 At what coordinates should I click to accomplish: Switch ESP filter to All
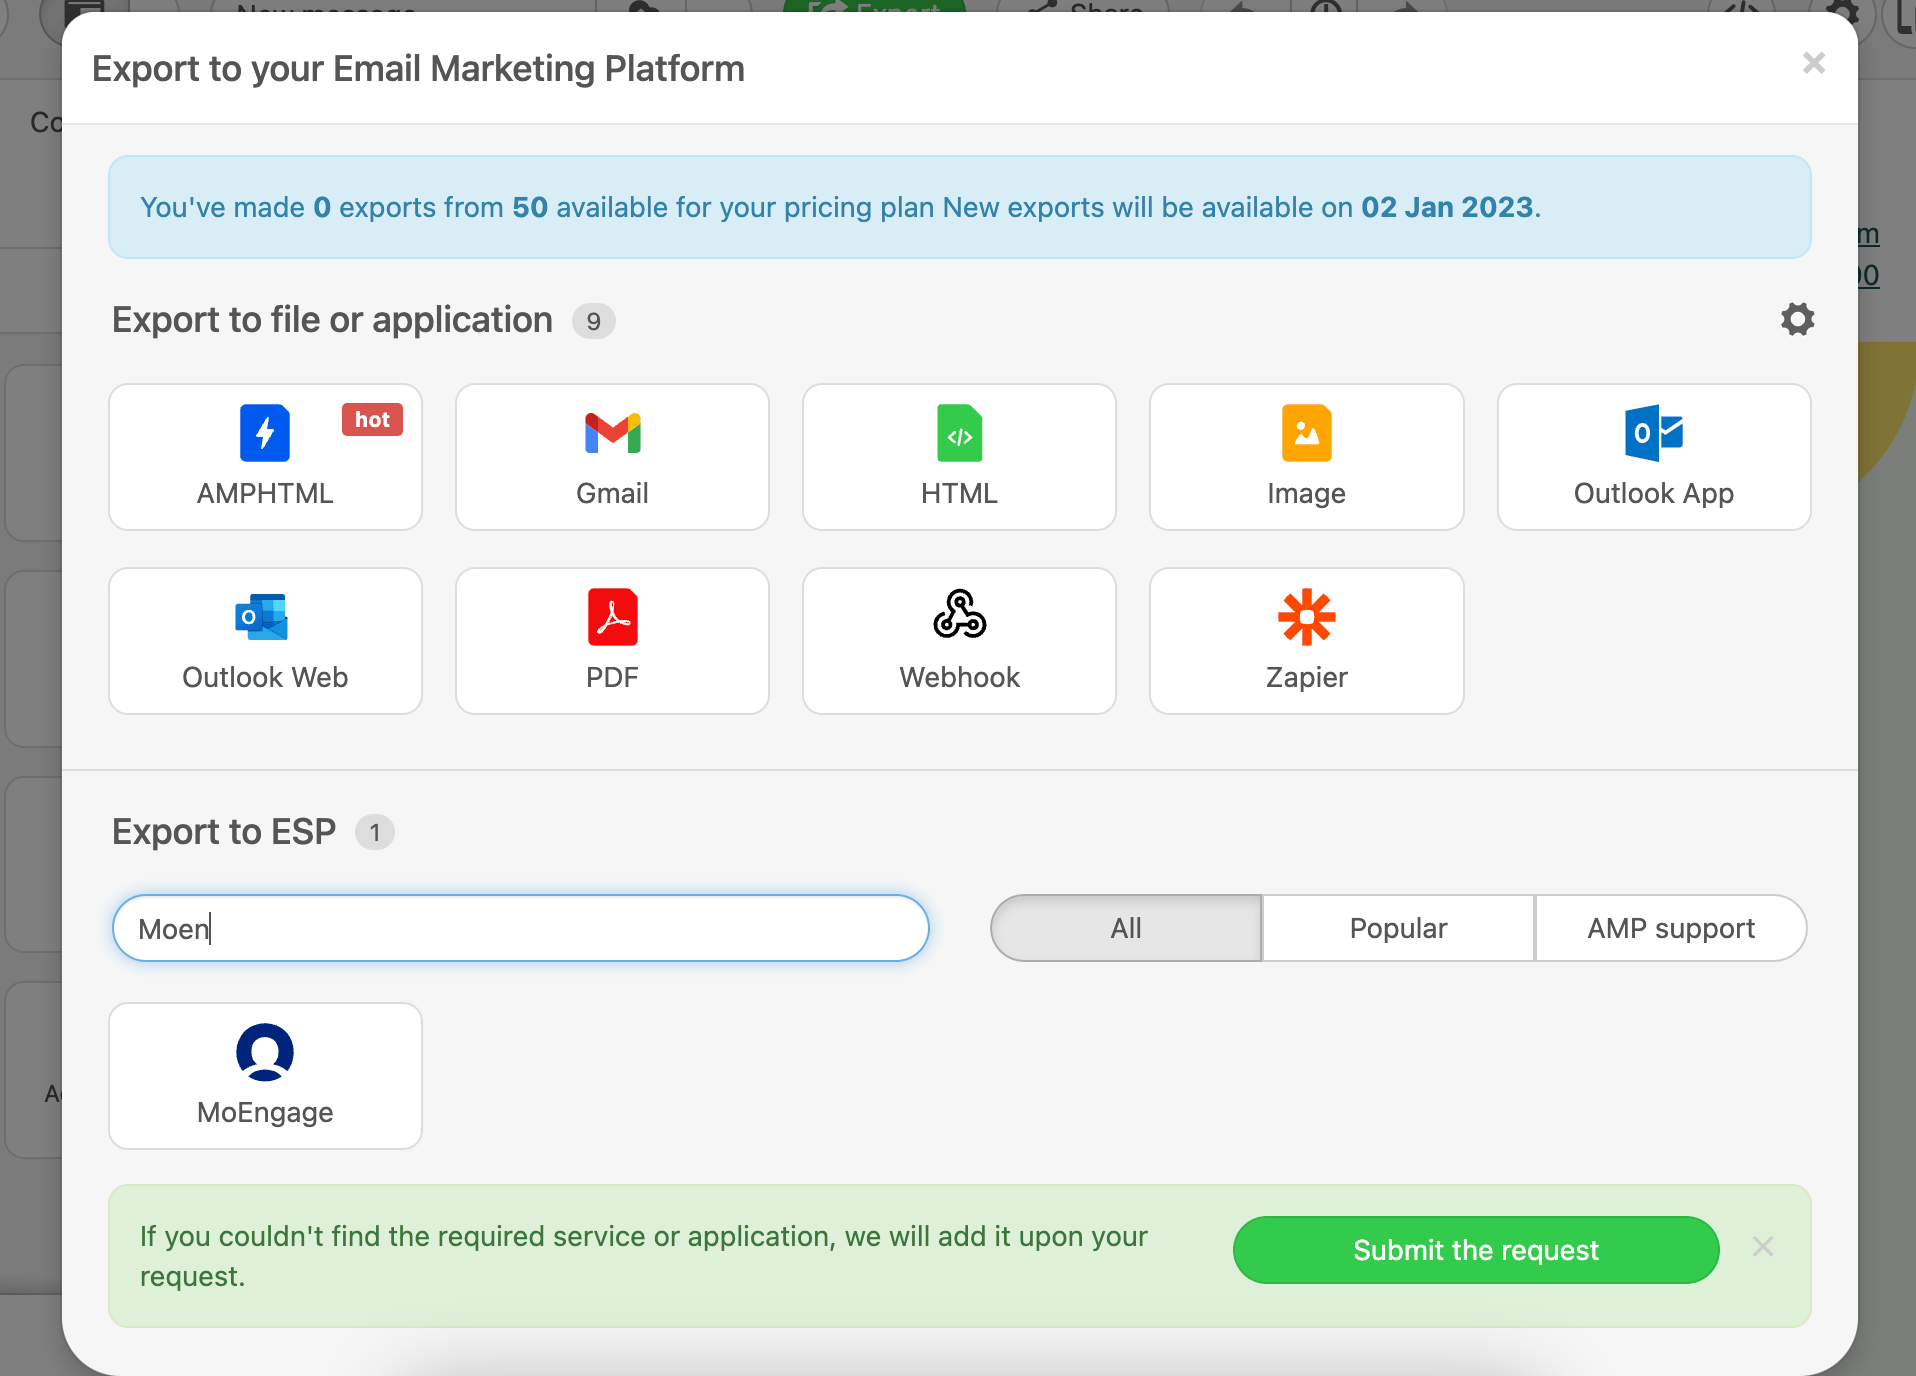click(1126, 928)
